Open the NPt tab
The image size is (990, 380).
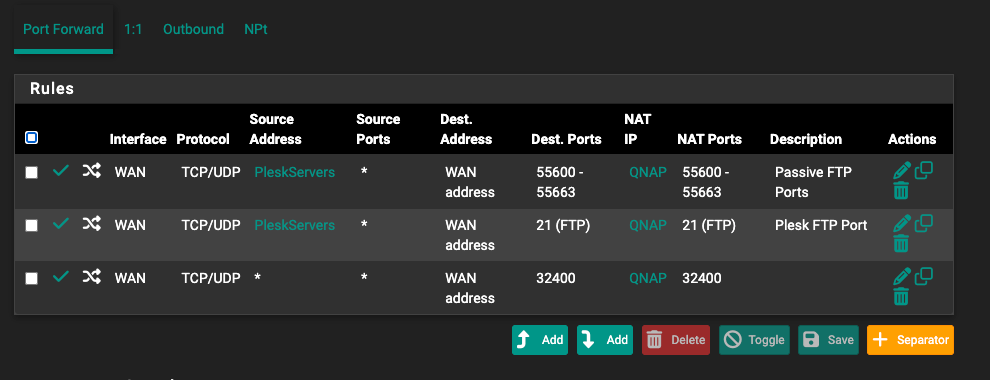(256, 29)
